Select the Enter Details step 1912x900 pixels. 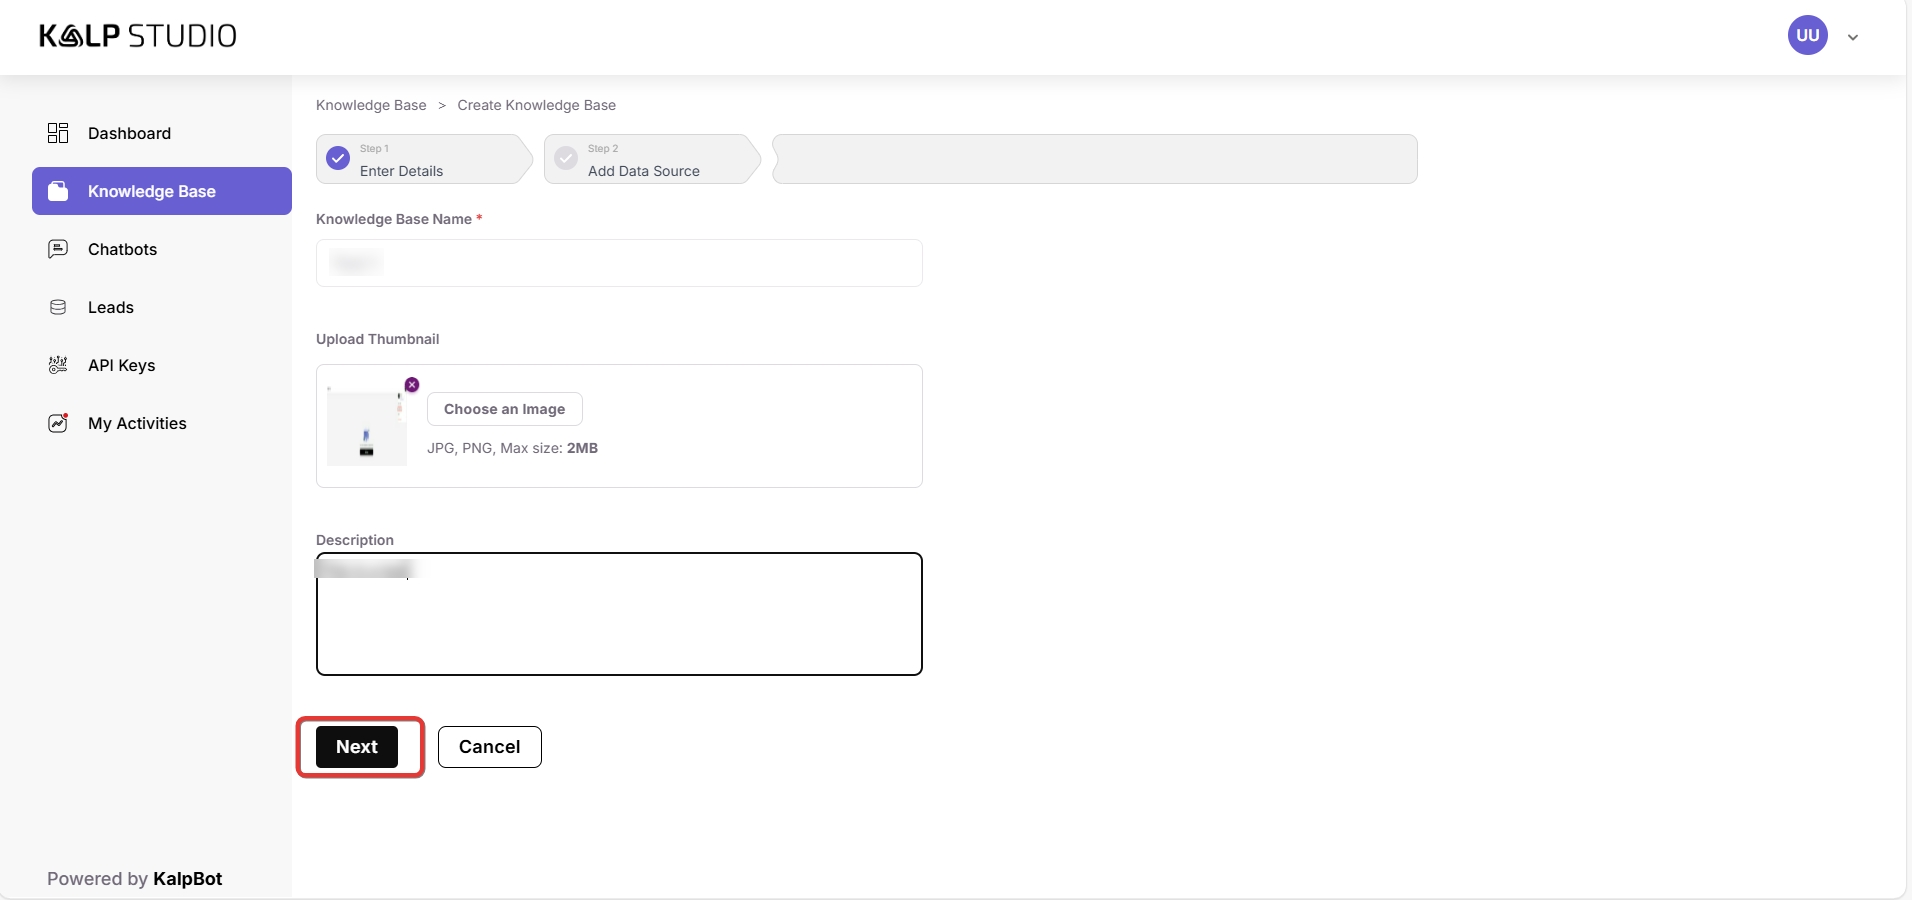(x=401, y=171)
